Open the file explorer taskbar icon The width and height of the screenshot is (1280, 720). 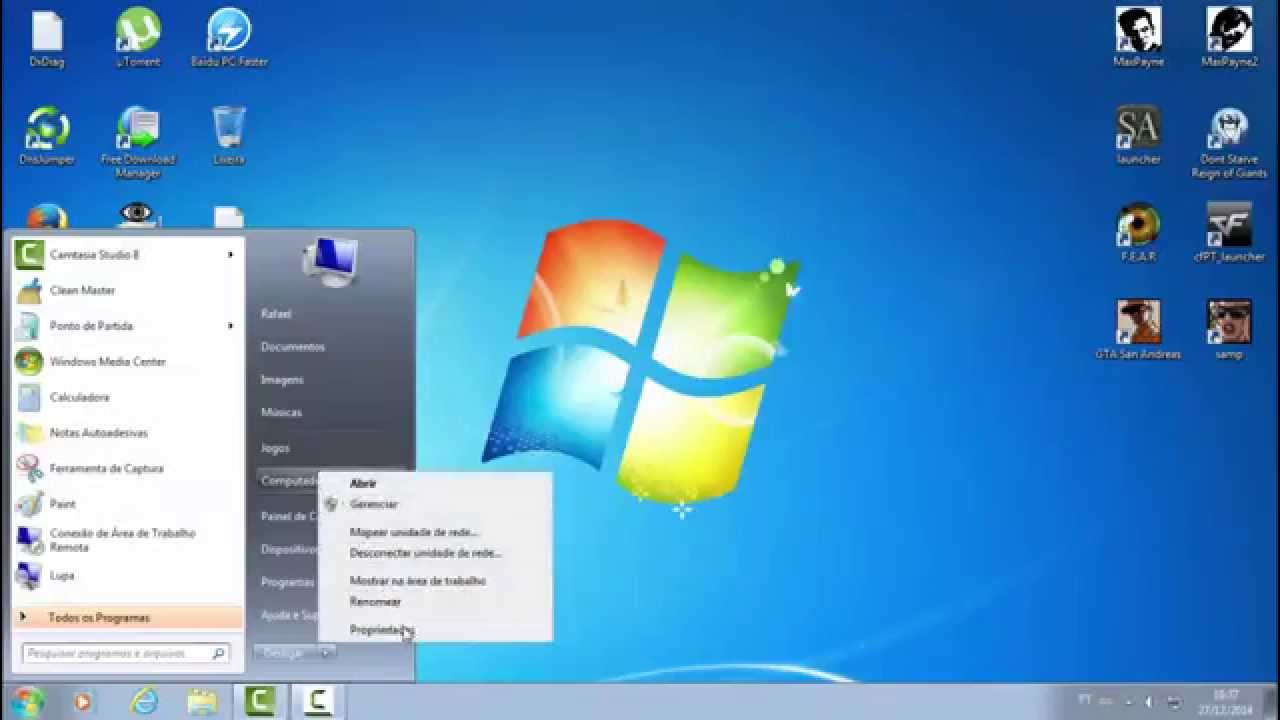(201, 702)
